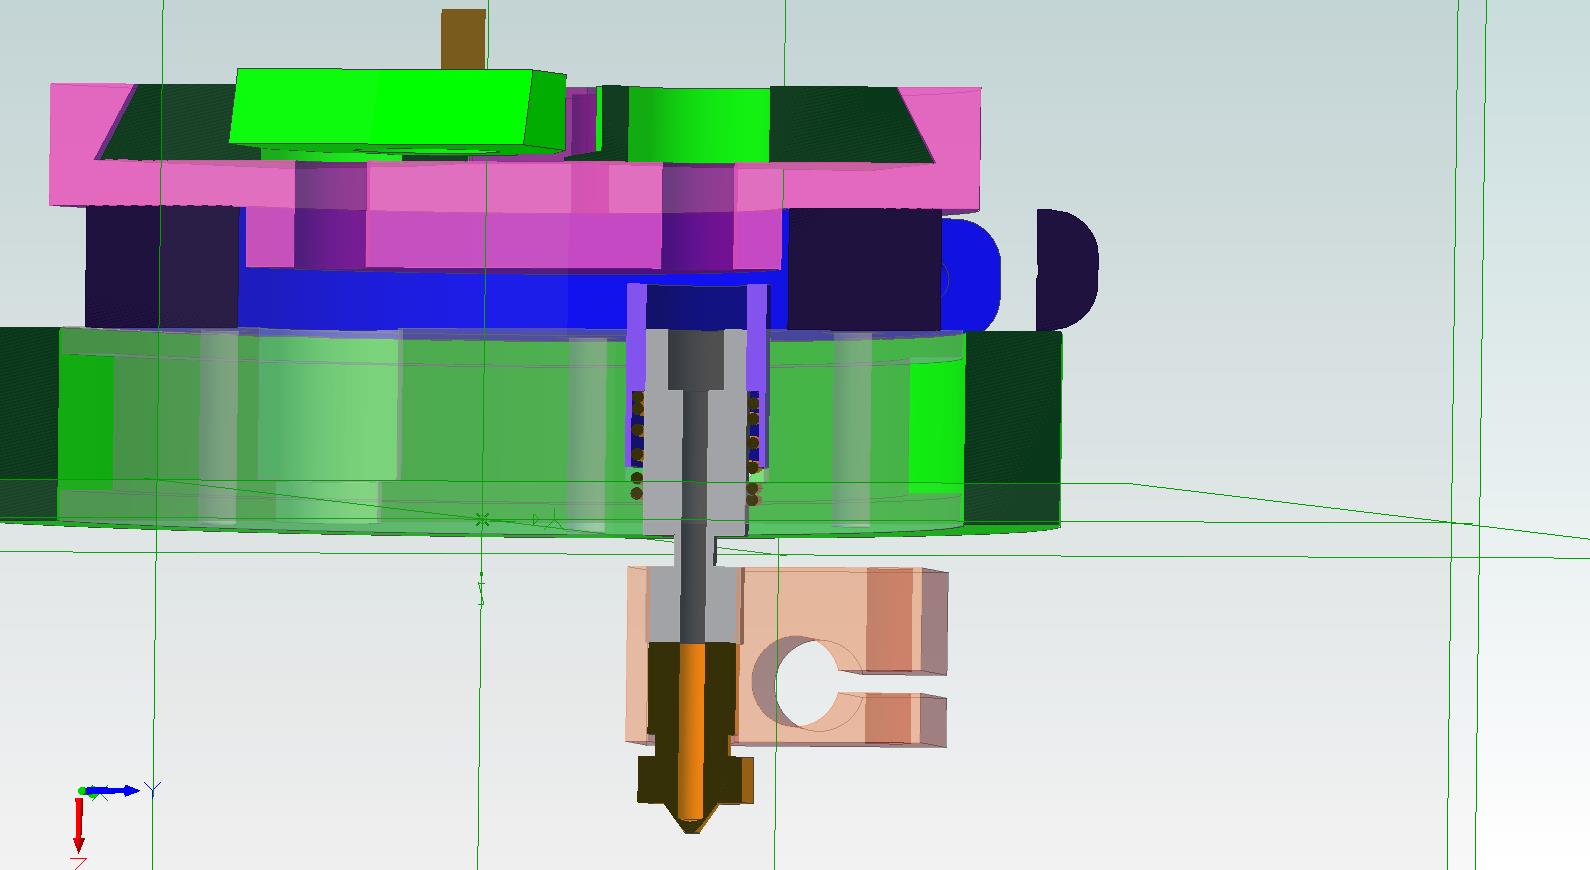The image size is (1590, 870).
Task: Click the brown rod protruding at top
Action: click(x=463, y=38)
